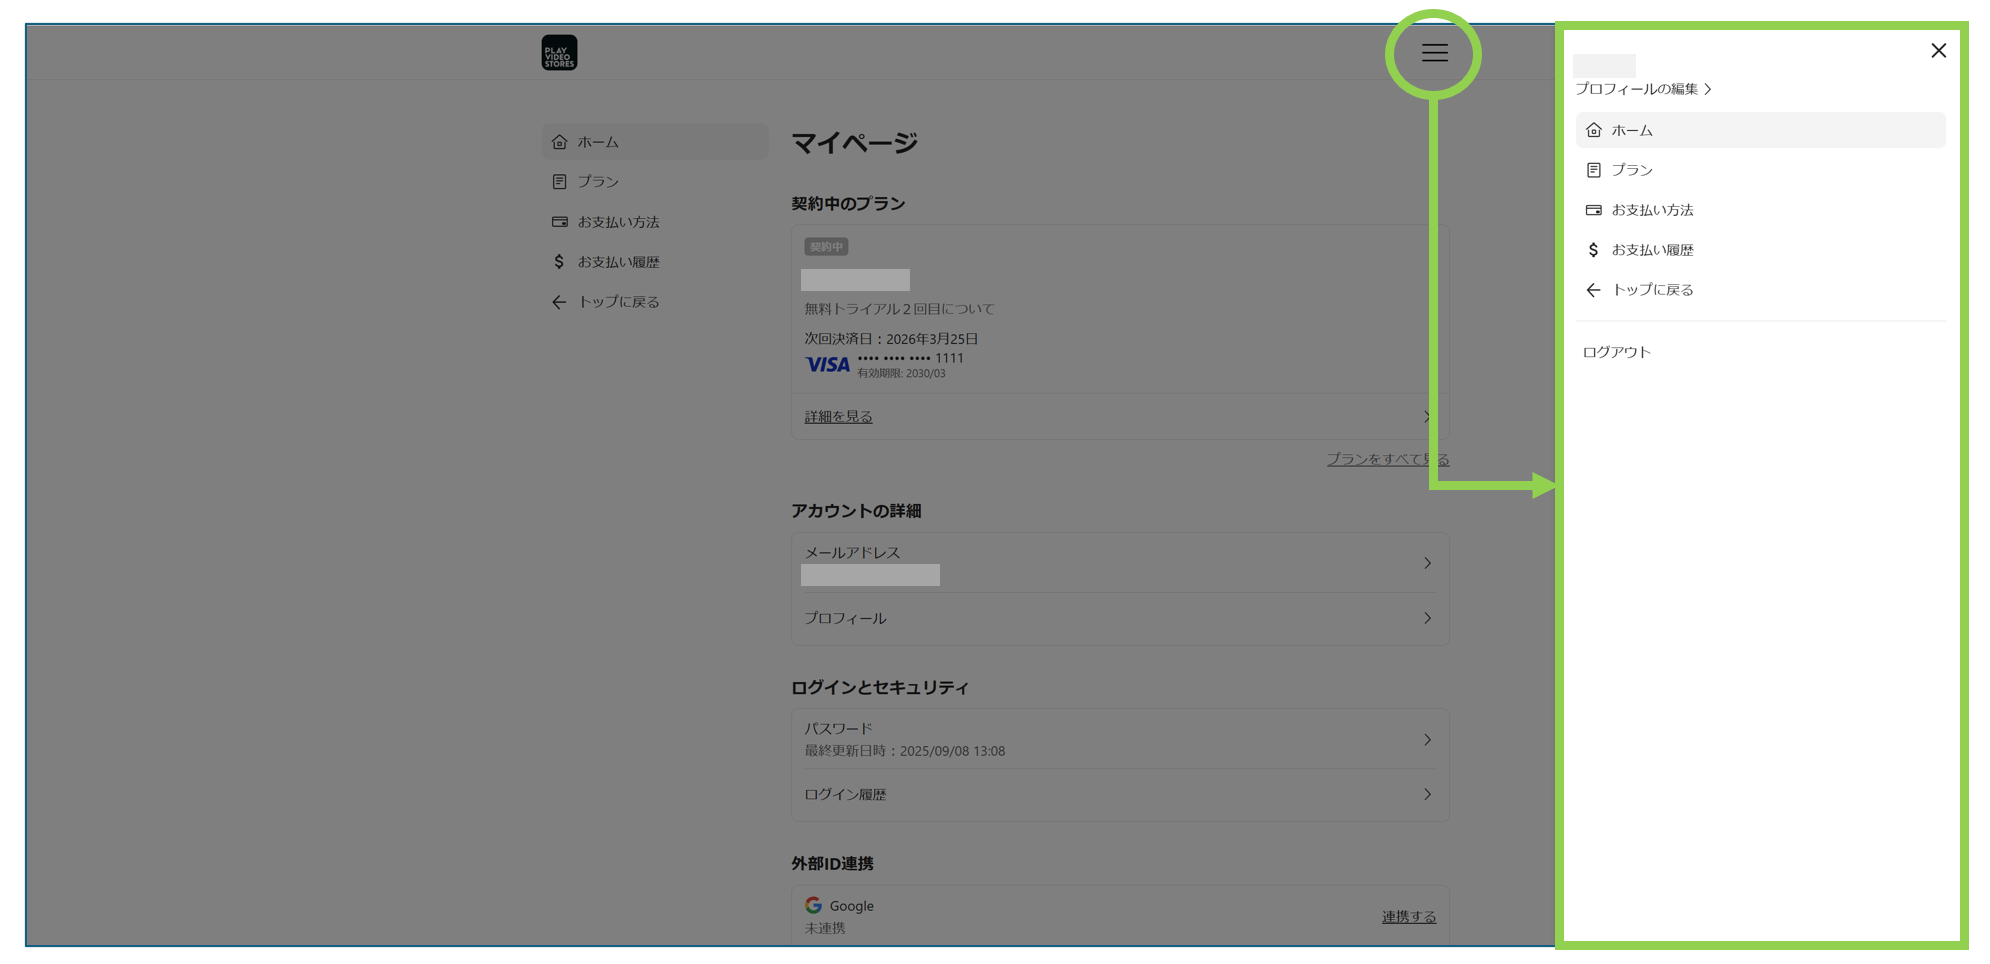Viewport: 1990px width, 964px height.
Task: Click the プランをすべて見る link
Action: [x=1387, y=459]
